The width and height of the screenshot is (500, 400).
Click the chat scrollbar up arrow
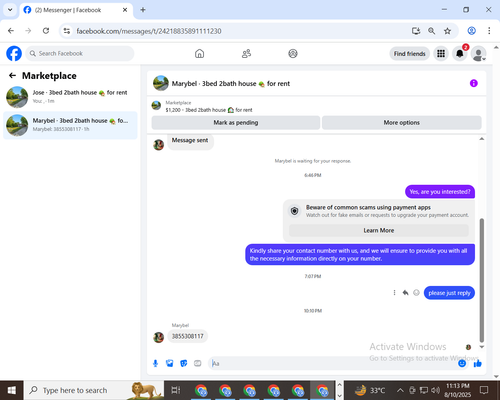pyautogui.click(x=482, y=139)
